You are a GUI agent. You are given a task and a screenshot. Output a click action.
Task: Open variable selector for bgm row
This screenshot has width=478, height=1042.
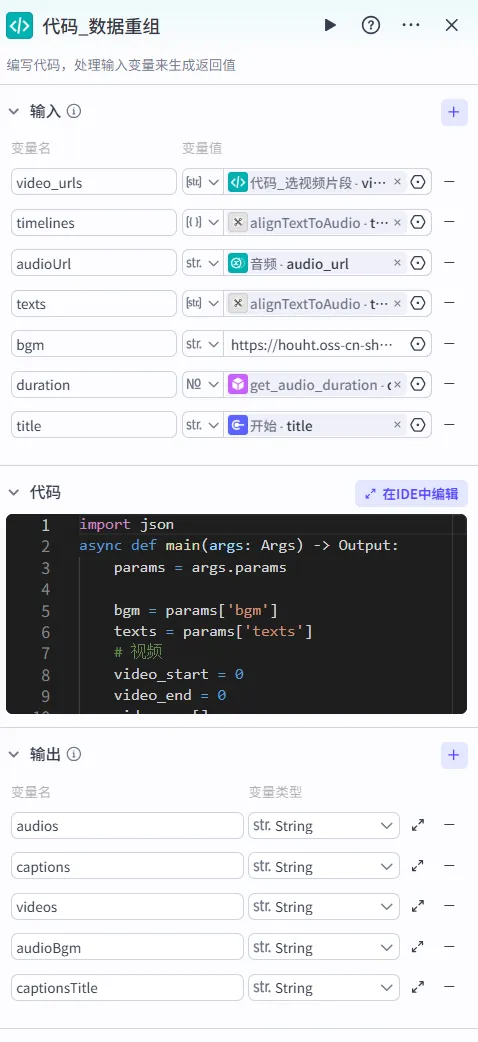coord(418,344)
